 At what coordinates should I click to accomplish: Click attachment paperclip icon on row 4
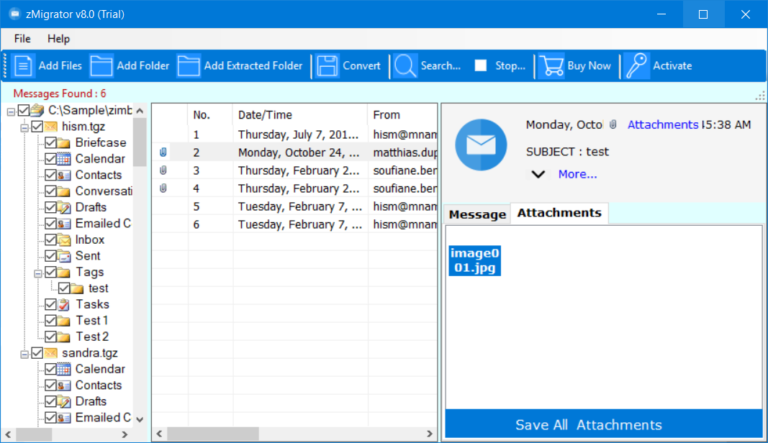coord(163,188)
